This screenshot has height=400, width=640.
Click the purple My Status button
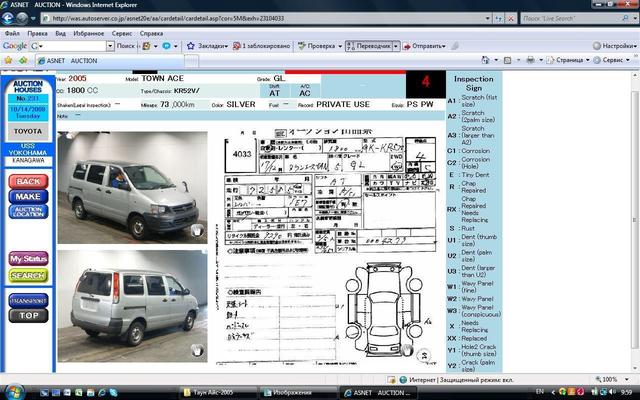point(28,259)
